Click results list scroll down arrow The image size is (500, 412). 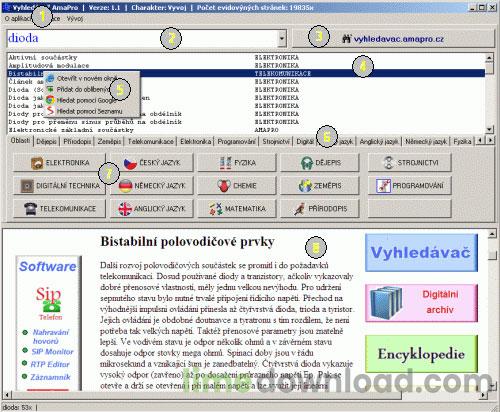[489, 129]
